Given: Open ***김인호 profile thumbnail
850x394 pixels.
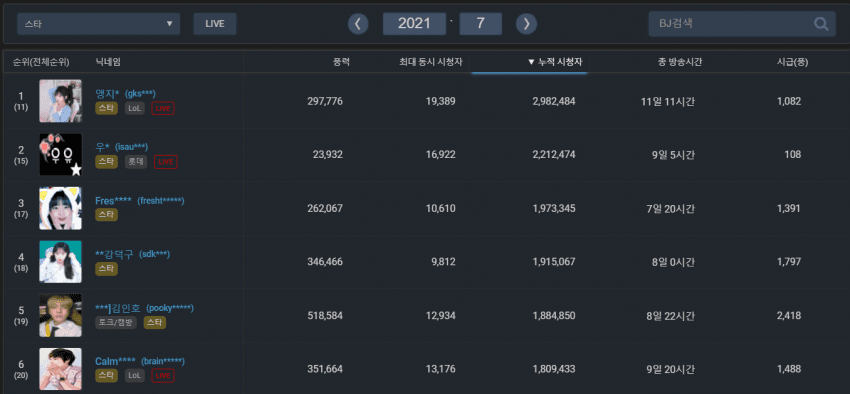Looking at the screenshot, I should pos(60,315).
